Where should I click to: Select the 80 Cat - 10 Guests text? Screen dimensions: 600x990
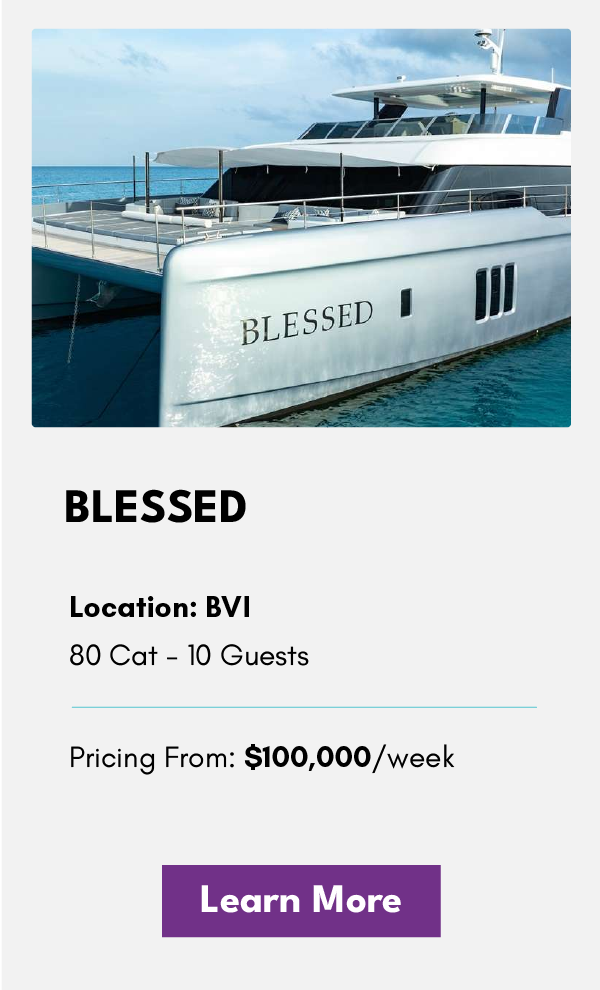pos(189,655)
